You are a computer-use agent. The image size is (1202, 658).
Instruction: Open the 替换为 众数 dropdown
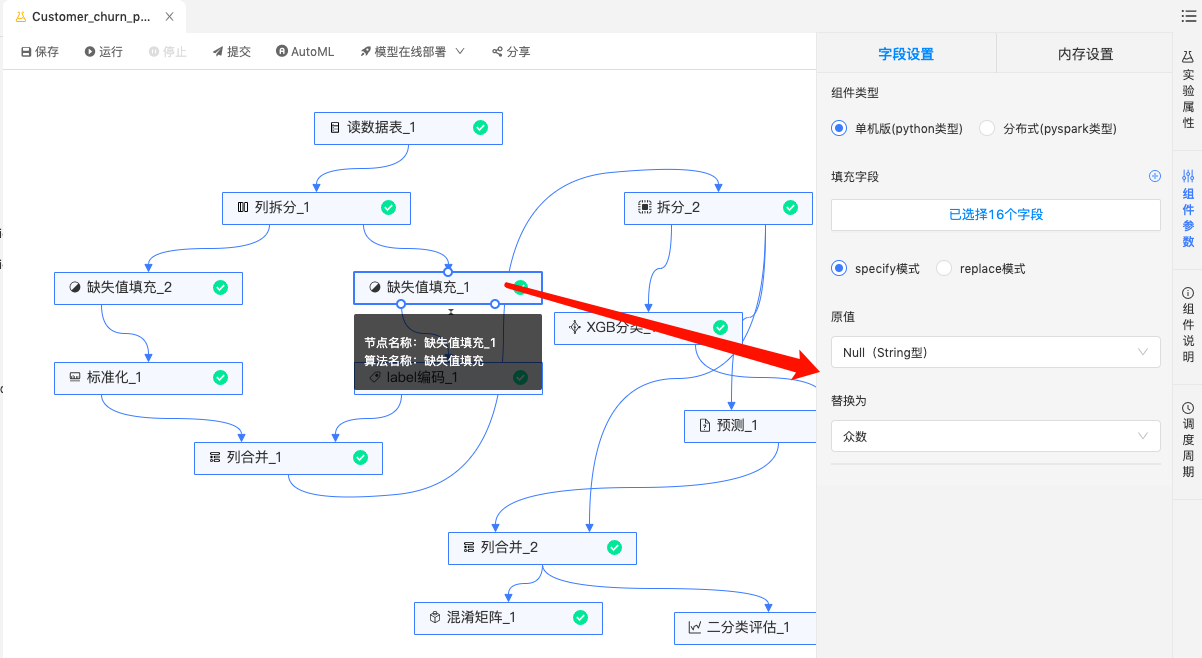pyautogui.click(x=996, y=436)
